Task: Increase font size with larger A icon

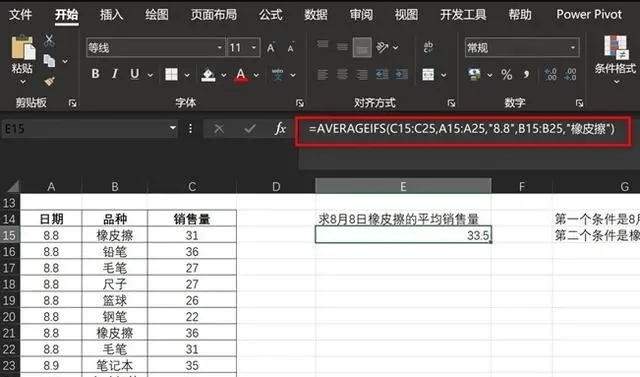Action: point(271,48)
